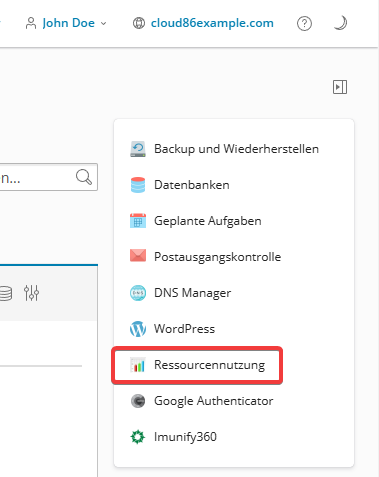This screenshot has height=477, width=379.
Task: Collapse the right sidebar panel
Action: [x=340, y=87]
